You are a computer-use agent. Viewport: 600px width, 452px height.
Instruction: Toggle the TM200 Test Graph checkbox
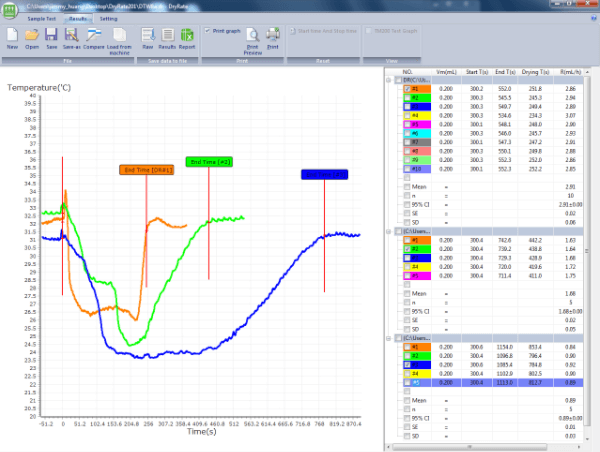click(368, 31)
